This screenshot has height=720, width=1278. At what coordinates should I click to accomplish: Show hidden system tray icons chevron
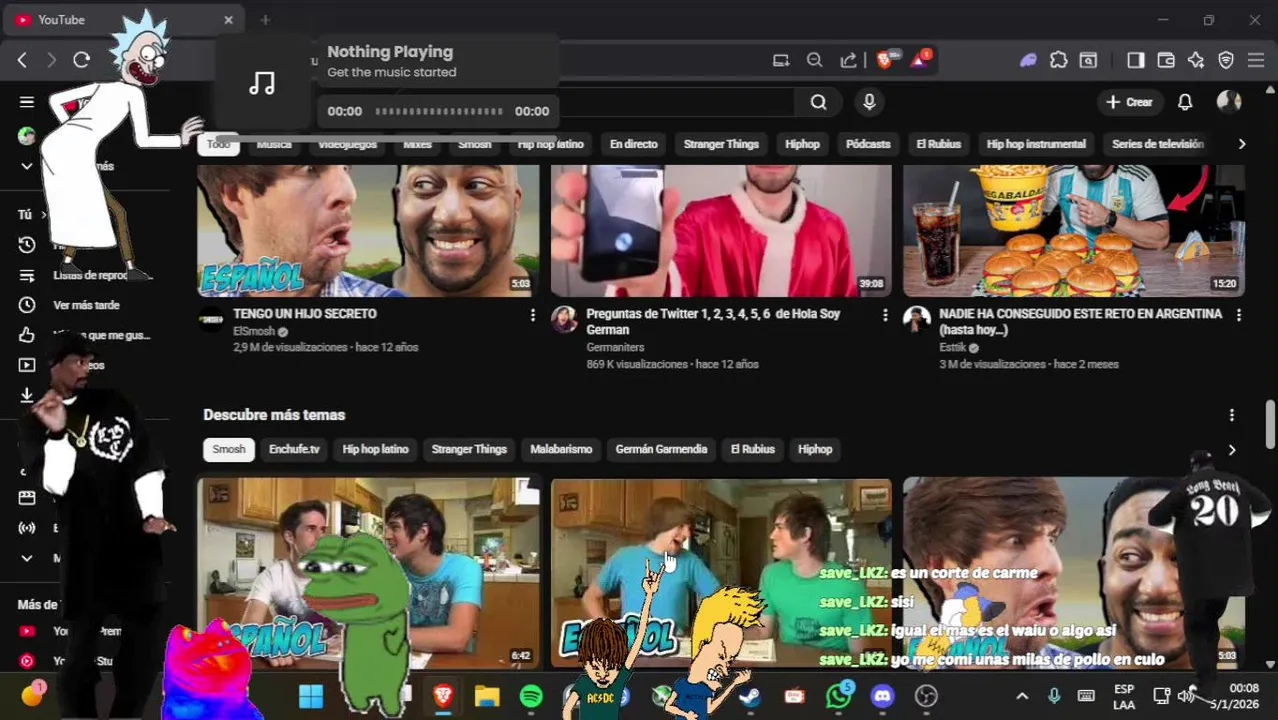click(1022, 696)
